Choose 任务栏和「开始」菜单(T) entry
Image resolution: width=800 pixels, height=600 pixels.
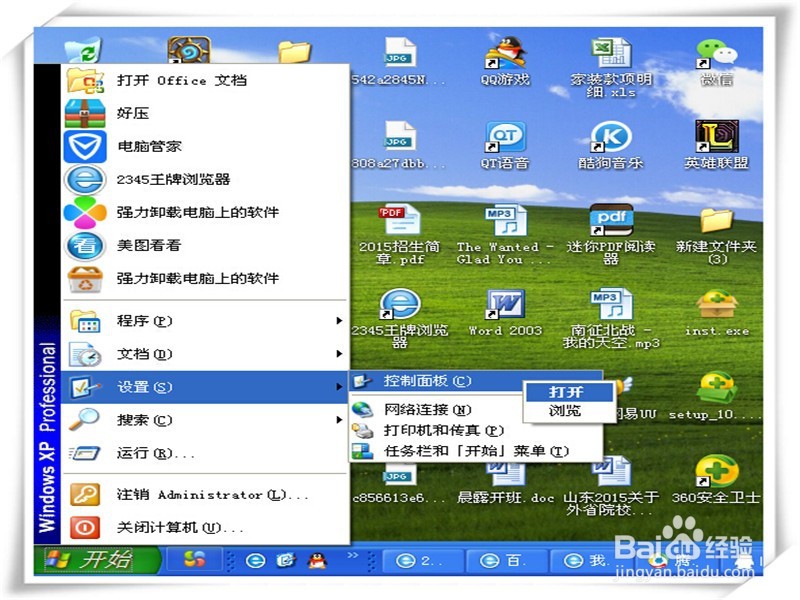tap(476, 451)
